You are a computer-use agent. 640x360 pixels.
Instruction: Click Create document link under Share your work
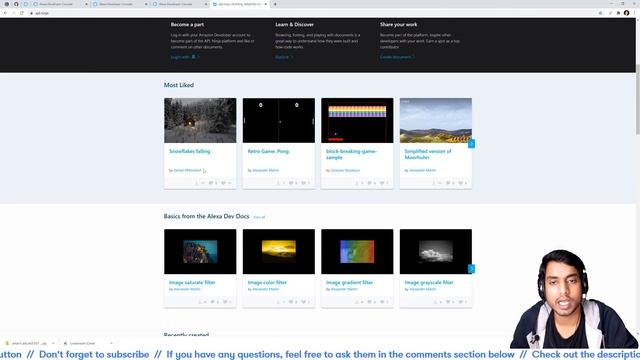point(397,57)
